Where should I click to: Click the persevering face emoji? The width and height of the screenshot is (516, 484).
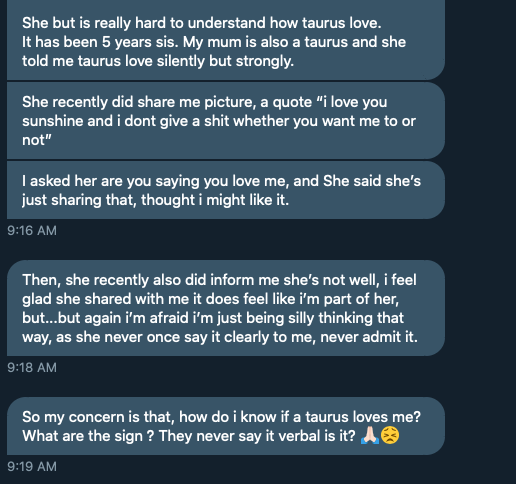pos(390,435)
